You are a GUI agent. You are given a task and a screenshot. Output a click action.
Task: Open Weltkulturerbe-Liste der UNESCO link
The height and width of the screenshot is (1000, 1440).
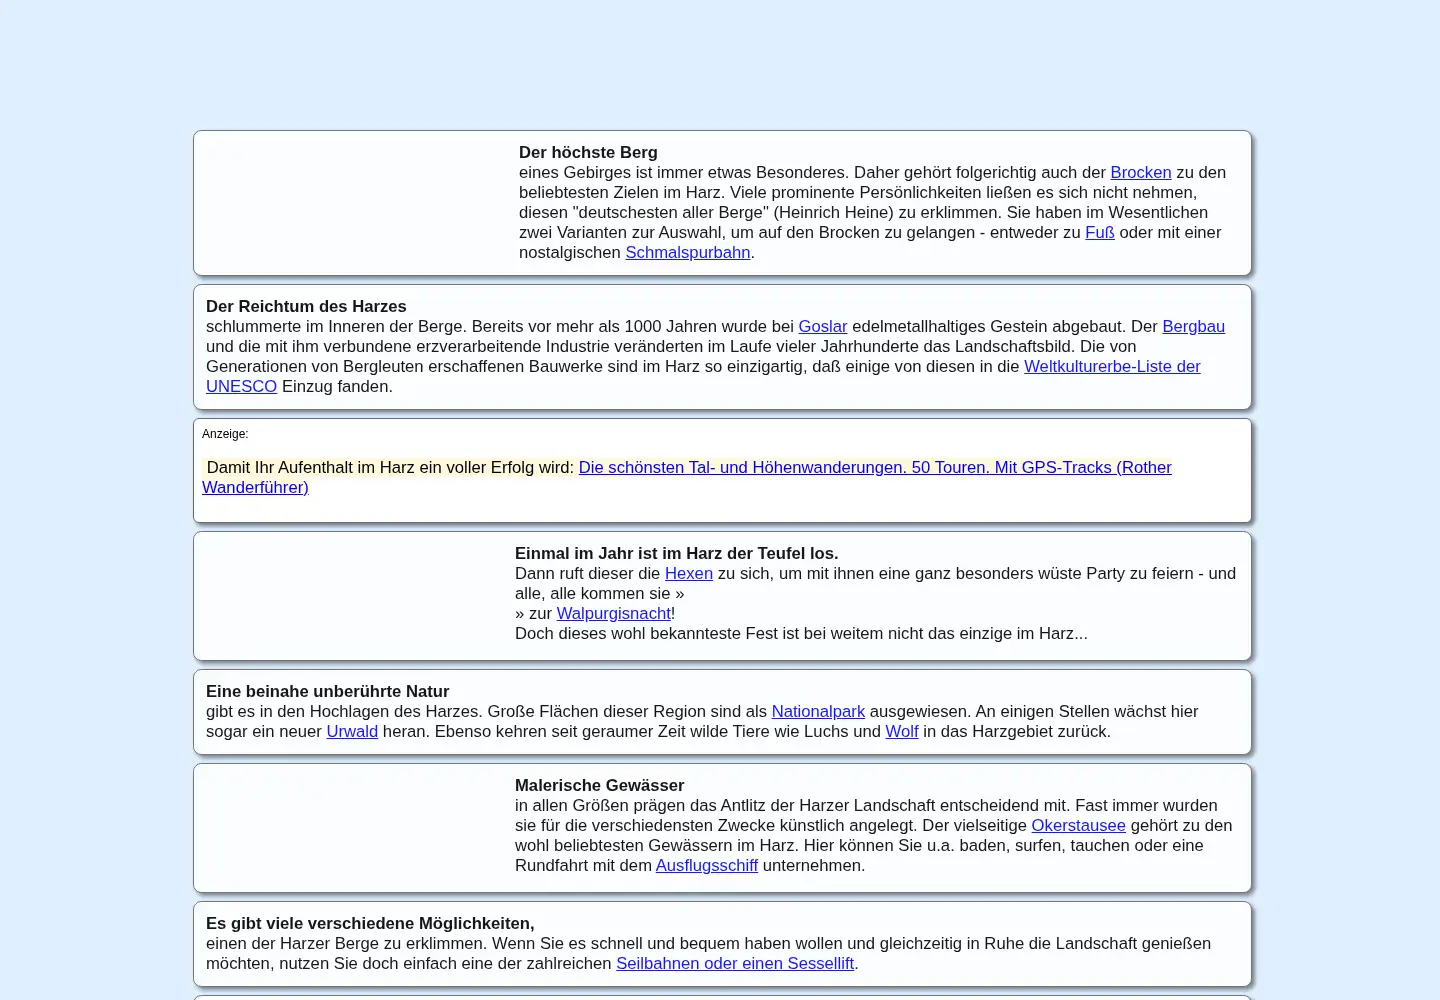click(1112, 366)
